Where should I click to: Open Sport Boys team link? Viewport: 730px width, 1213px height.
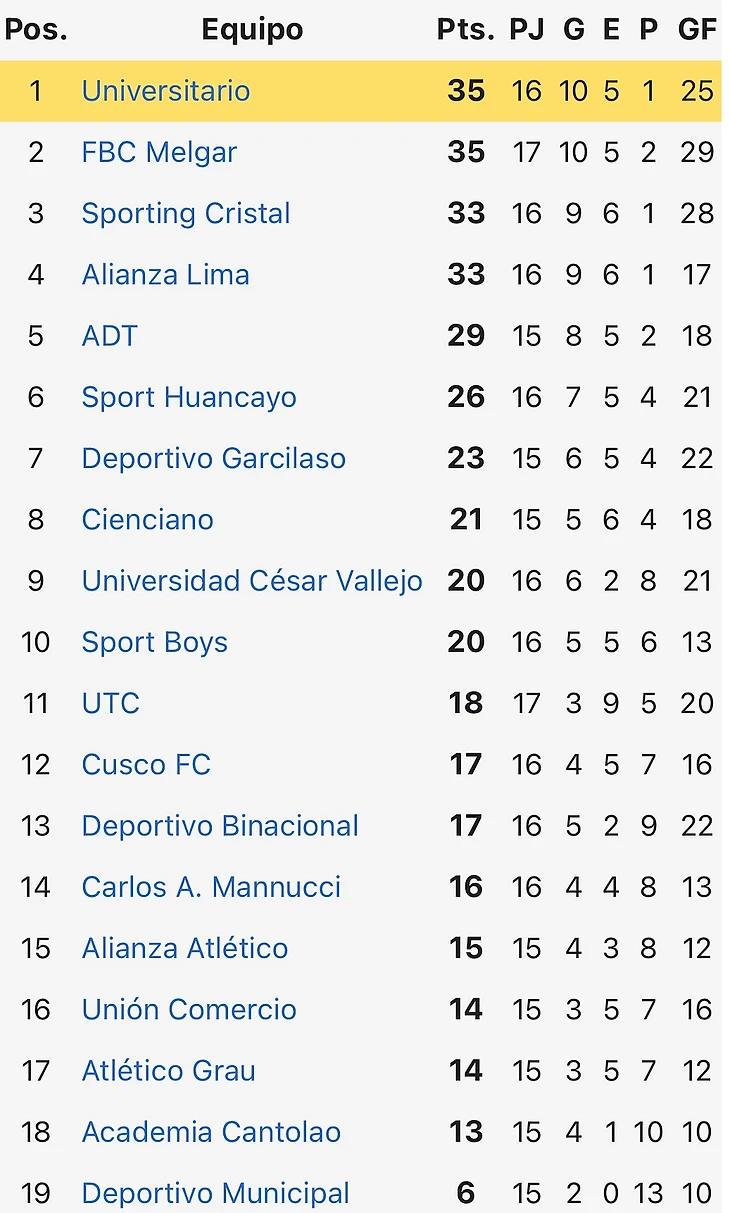tap(155, 642)
